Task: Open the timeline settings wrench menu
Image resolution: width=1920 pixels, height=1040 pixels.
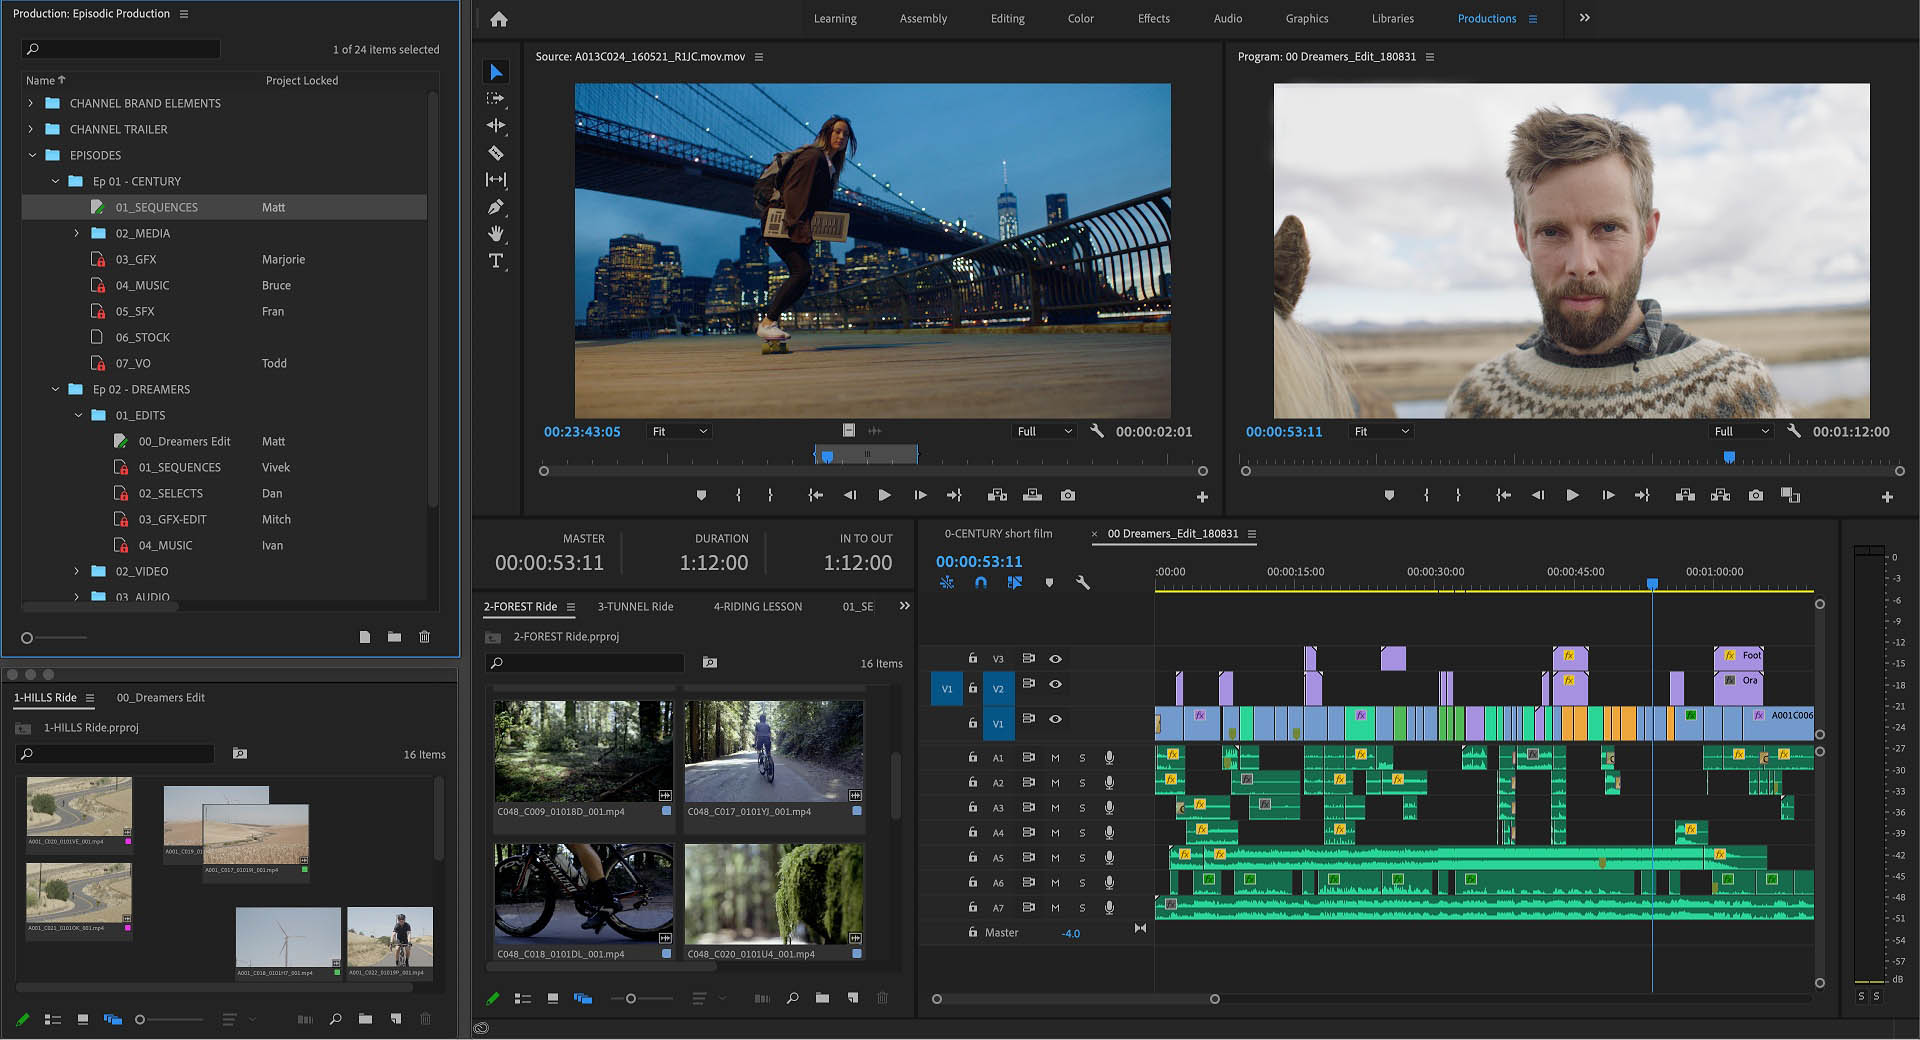Action: 1083,582
